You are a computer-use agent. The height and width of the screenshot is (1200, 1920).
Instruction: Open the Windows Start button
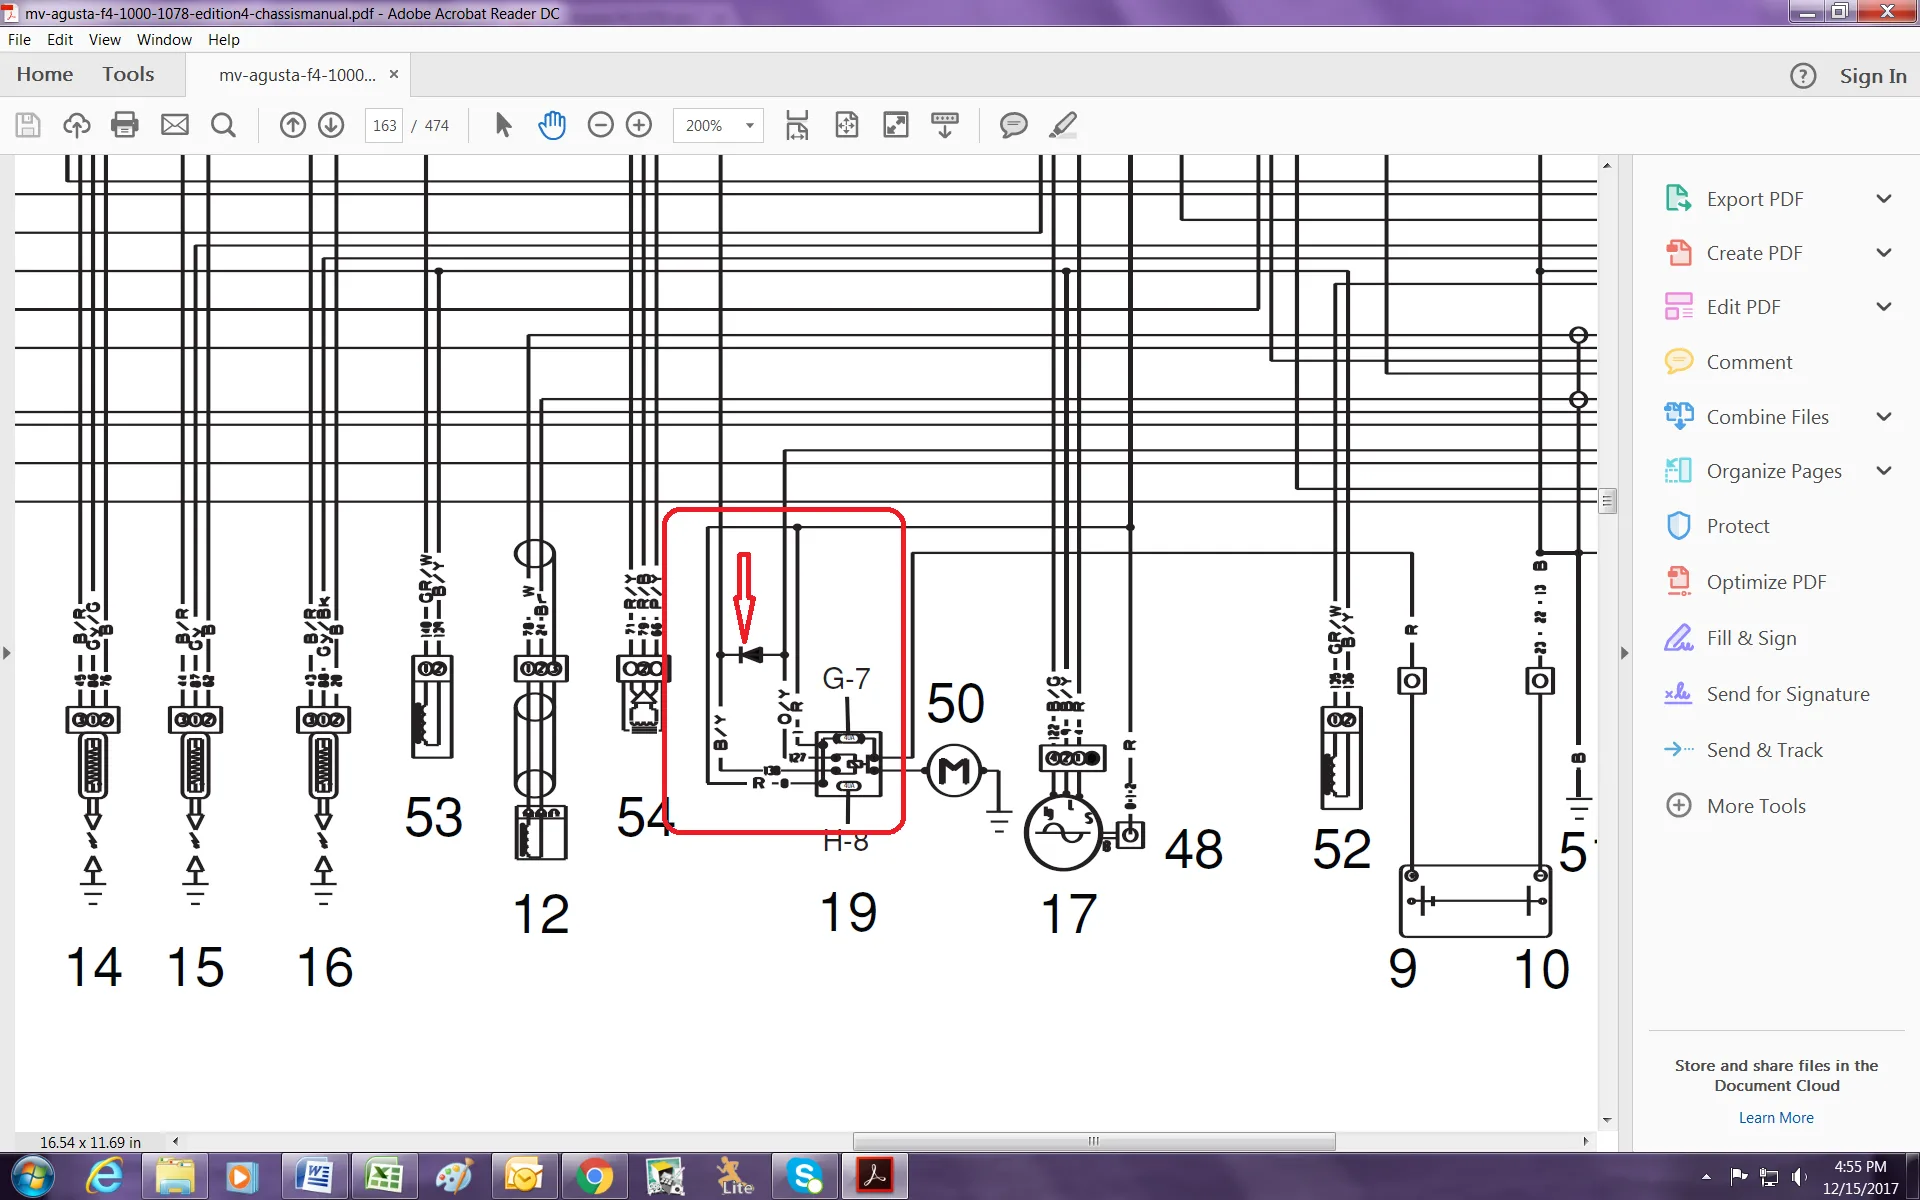pos(31,1177)
